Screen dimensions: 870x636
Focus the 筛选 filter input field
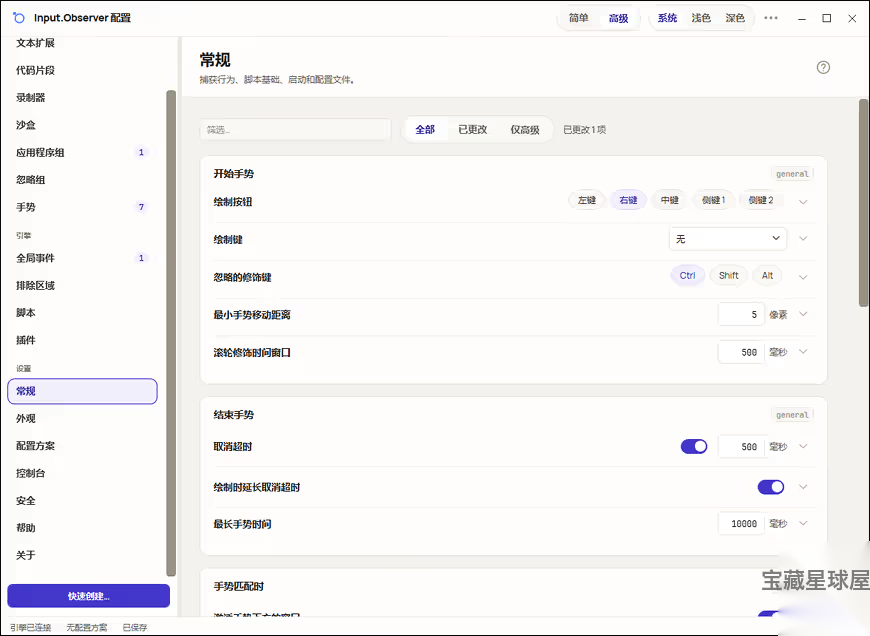pyautogui.click(x=295, y=129)
